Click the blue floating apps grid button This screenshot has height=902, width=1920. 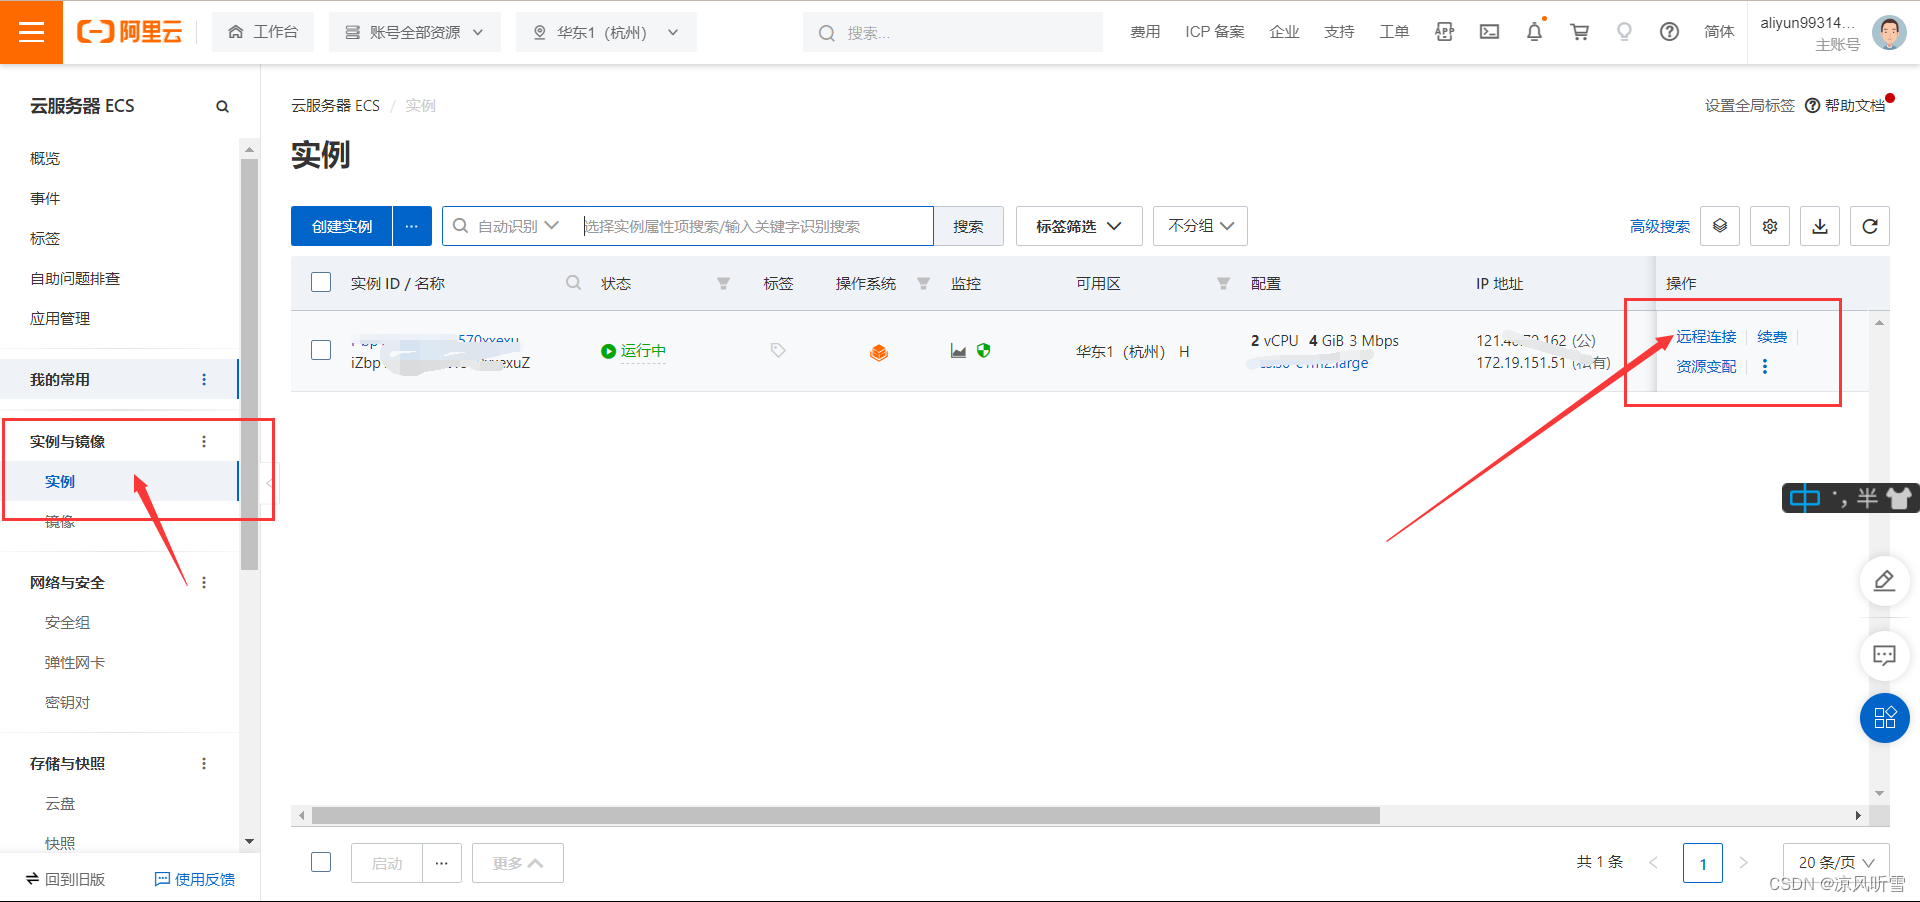1884,718
